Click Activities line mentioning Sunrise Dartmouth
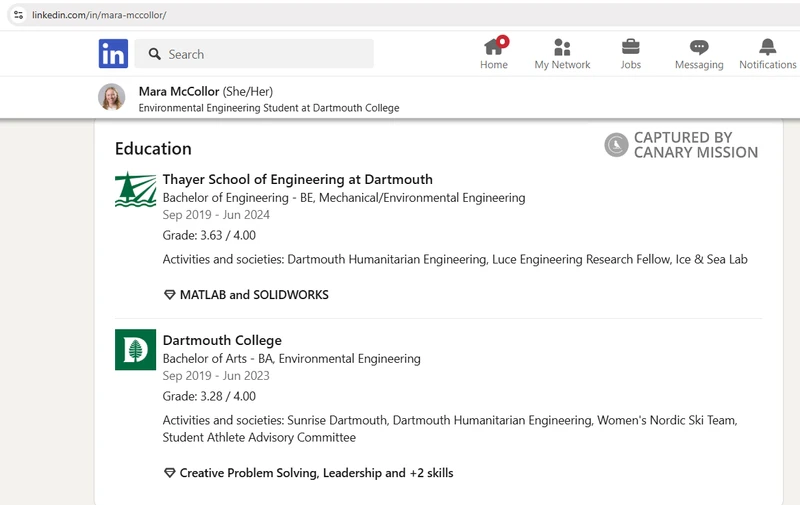The image size is (800, 505). (x=450, y=428)
